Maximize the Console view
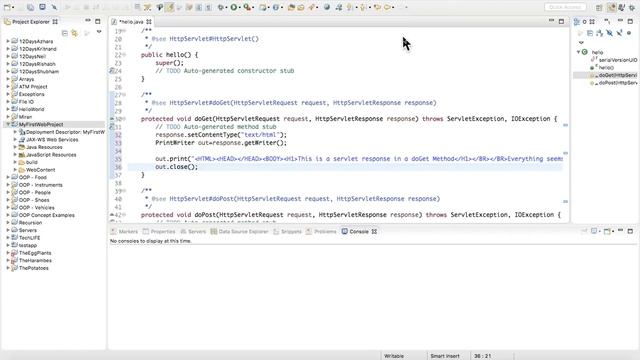The width and height of the screenshot is (640, 360). pos(630,231)
